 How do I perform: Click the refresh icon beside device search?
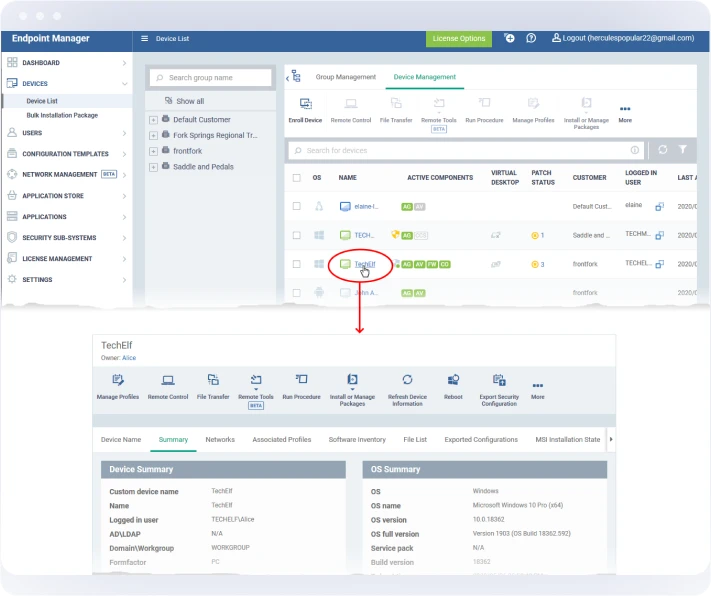coord(661,150)
